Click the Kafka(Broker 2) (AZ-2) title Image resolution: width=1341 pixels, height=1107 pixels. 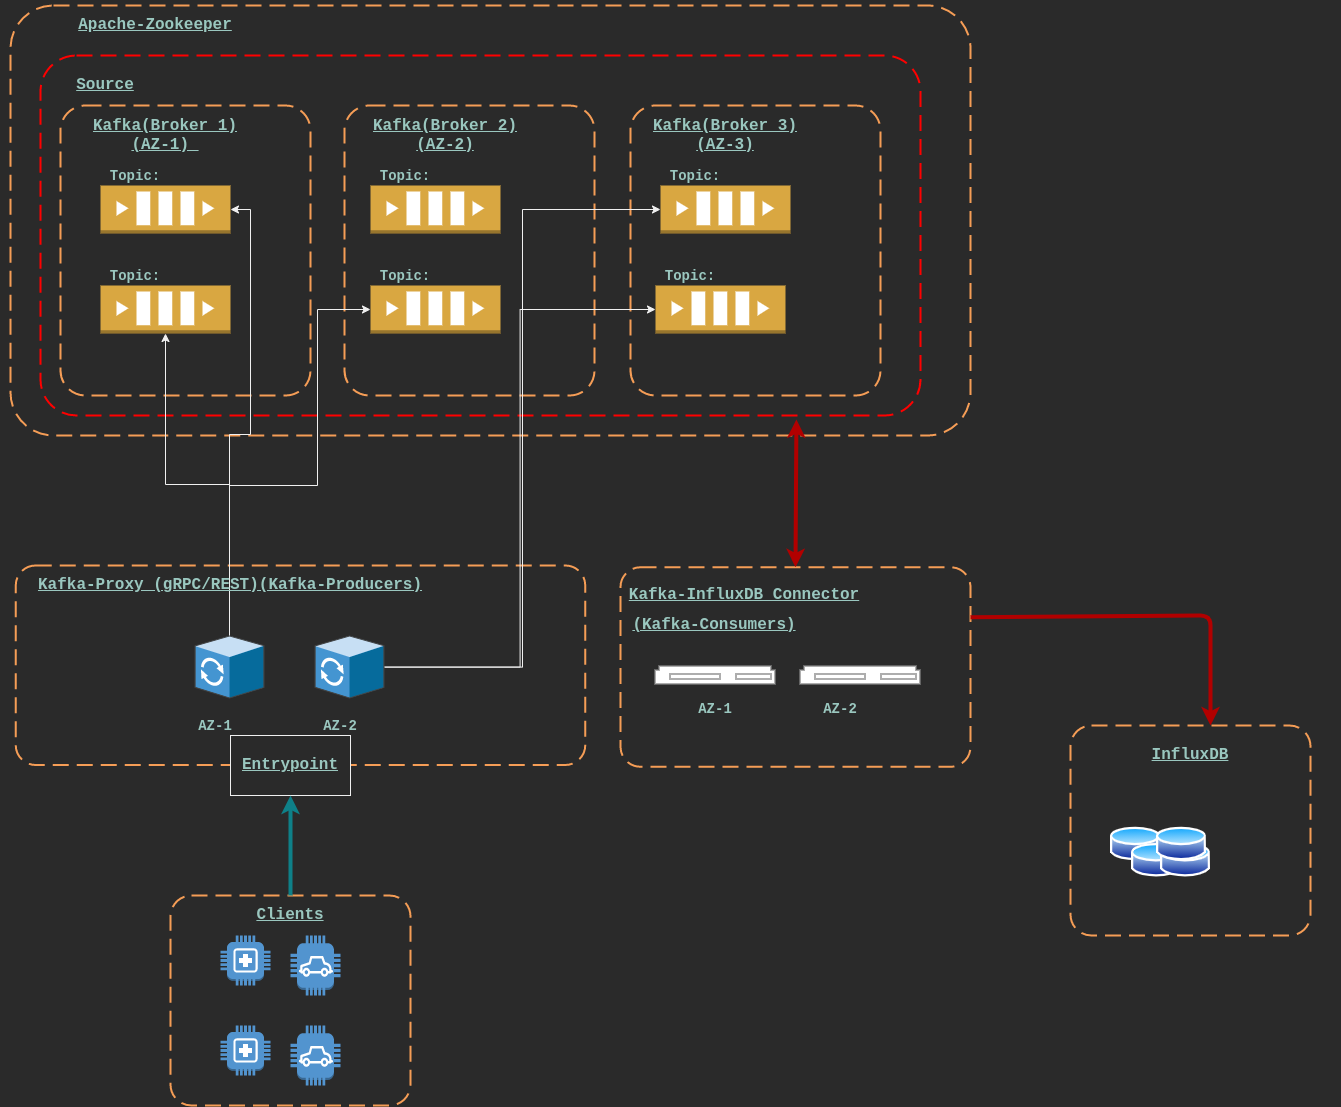[445, 134]
